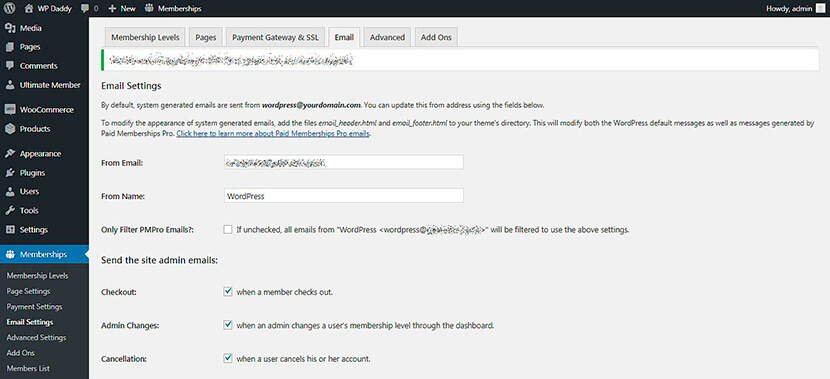Open the Advanced tab
This screenshot has height=379, width=830.
point(387,38)
